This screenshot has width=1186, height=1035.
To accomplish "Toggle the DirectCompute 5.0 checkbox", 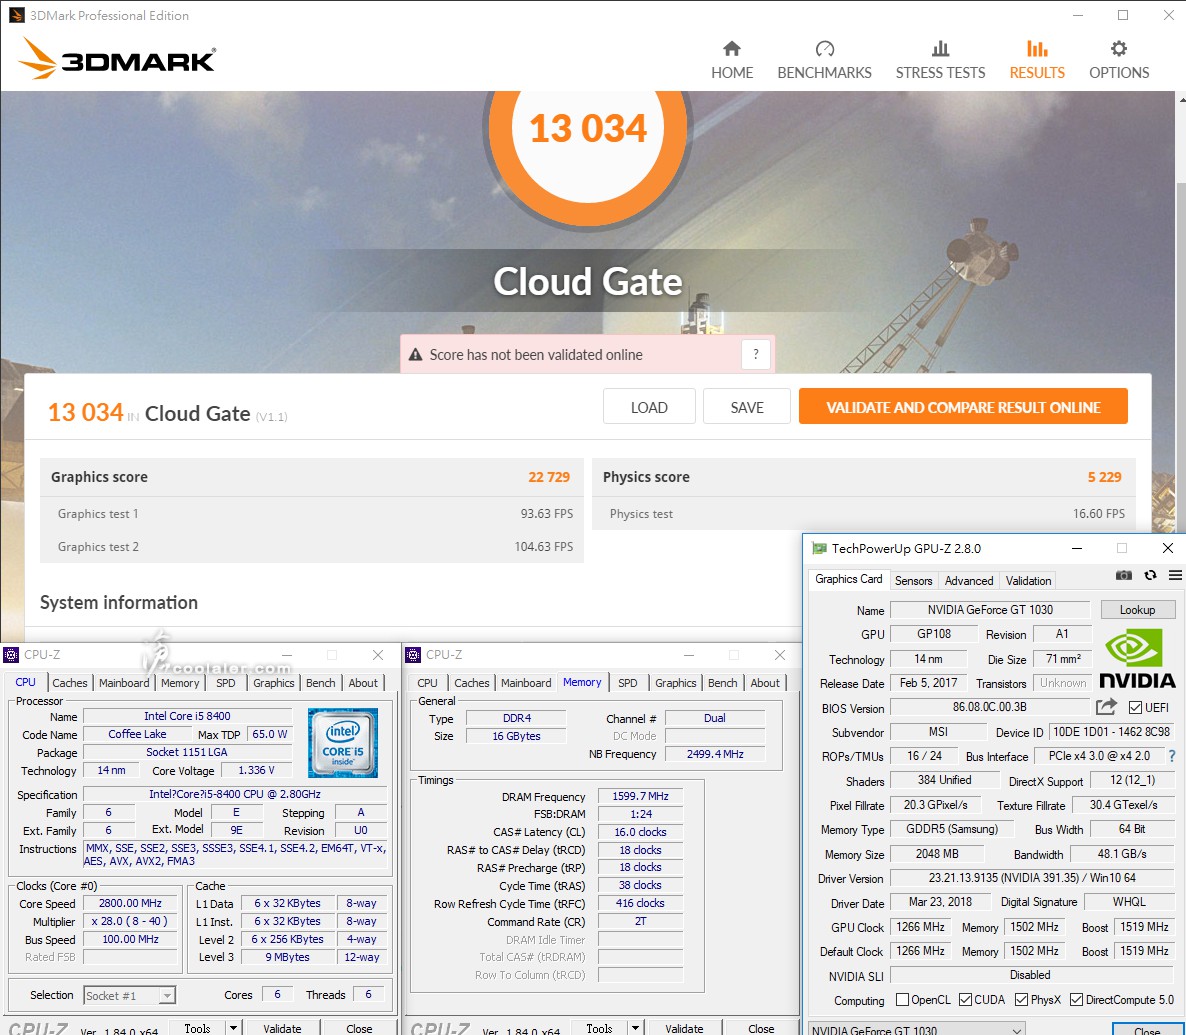I will (1076, 999).
